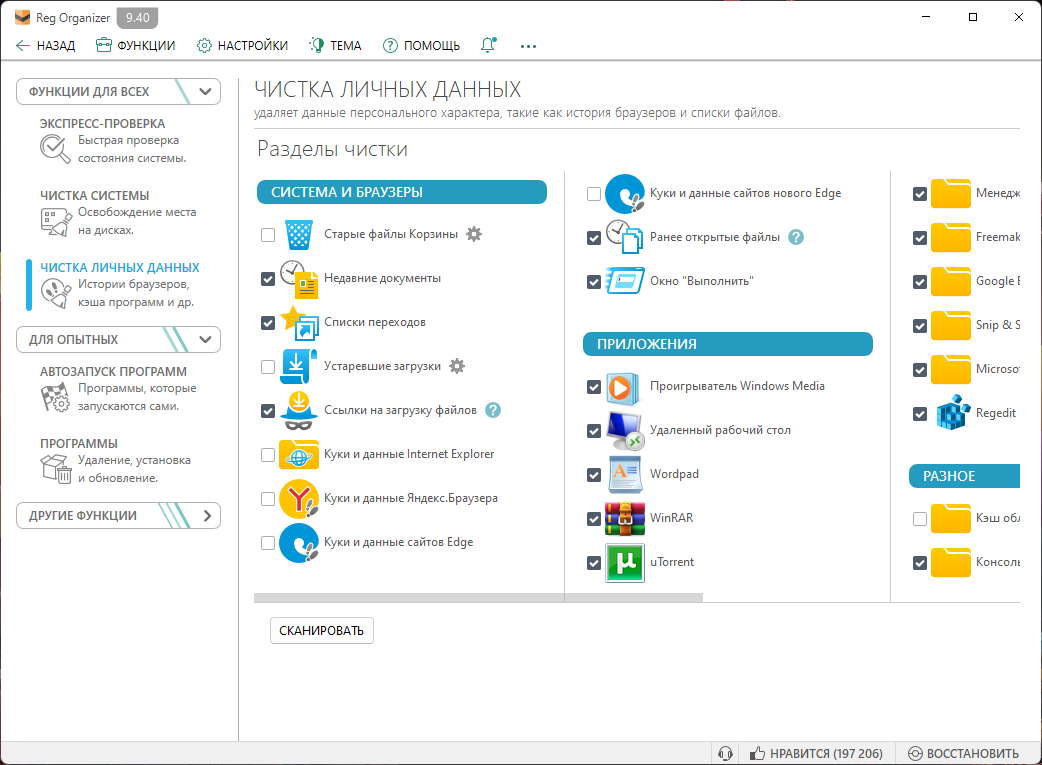Check Куки и данные сайтов нового Edge
The width and height of the screenshot is (1042, 765).
coord(594,193)
